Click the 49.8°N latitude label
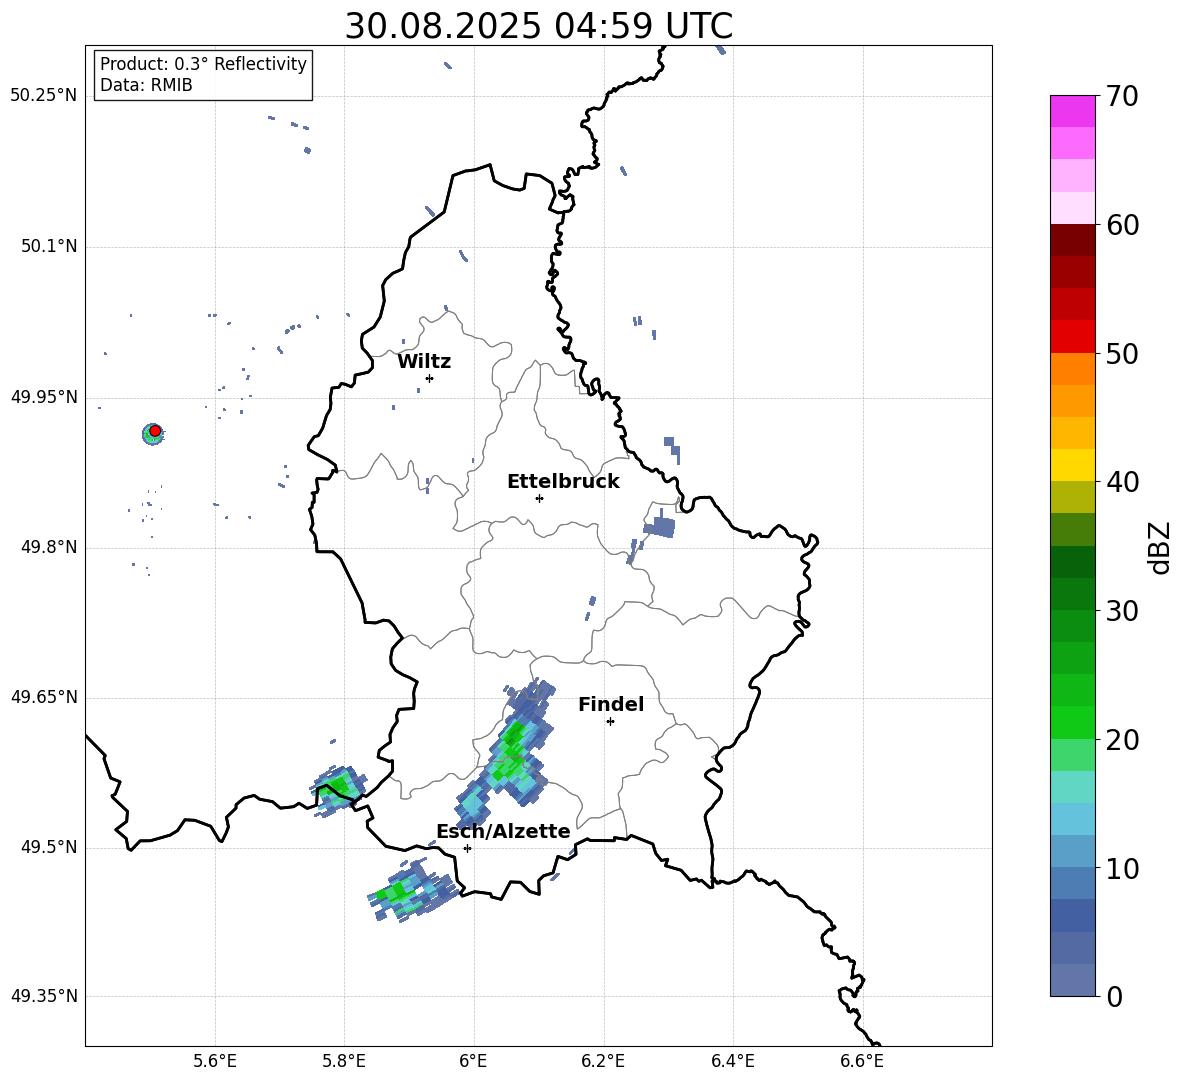1184x1081 pixels. tap(48, 547)
